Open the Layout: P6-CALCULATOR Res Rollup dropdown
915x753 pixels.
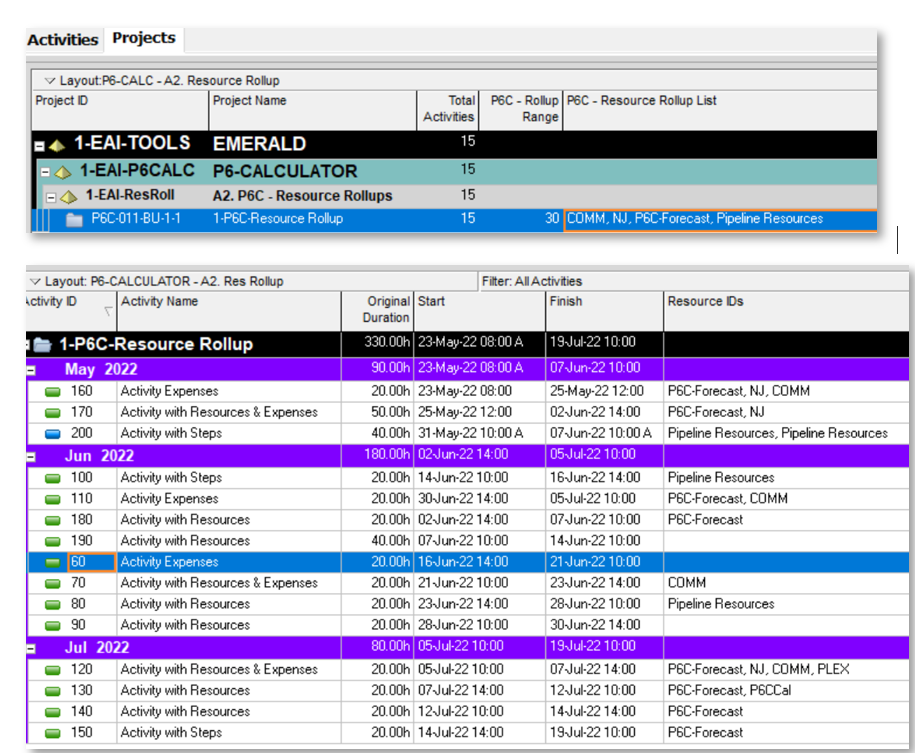click(35, 282)
